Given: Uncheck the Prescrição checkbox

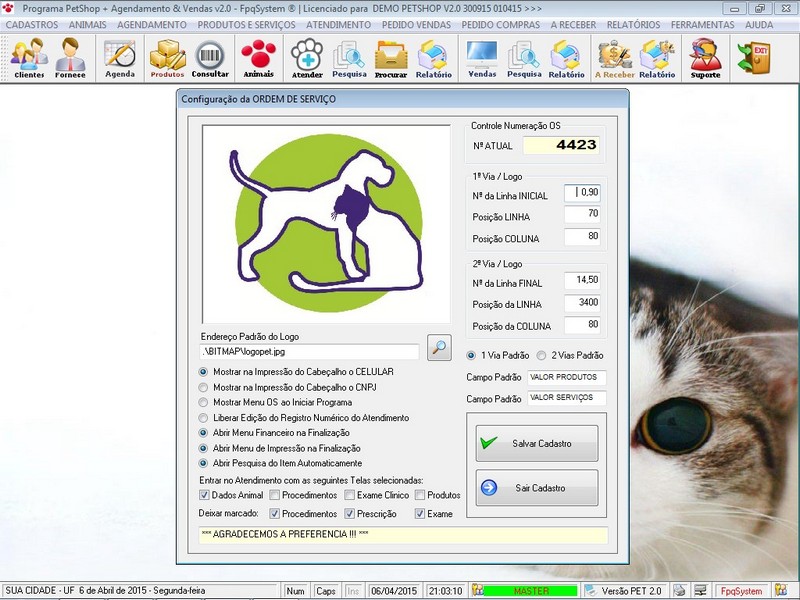Looking at the screenshot, I should (349, 514).
